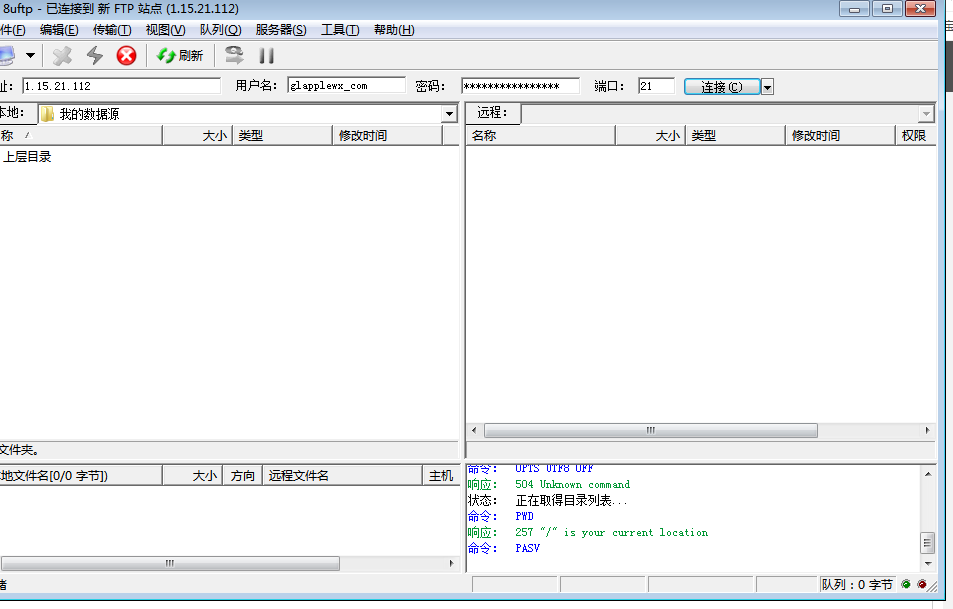
Task: Click the 队列: 0 字节 status entry
Action: [857, 585]
